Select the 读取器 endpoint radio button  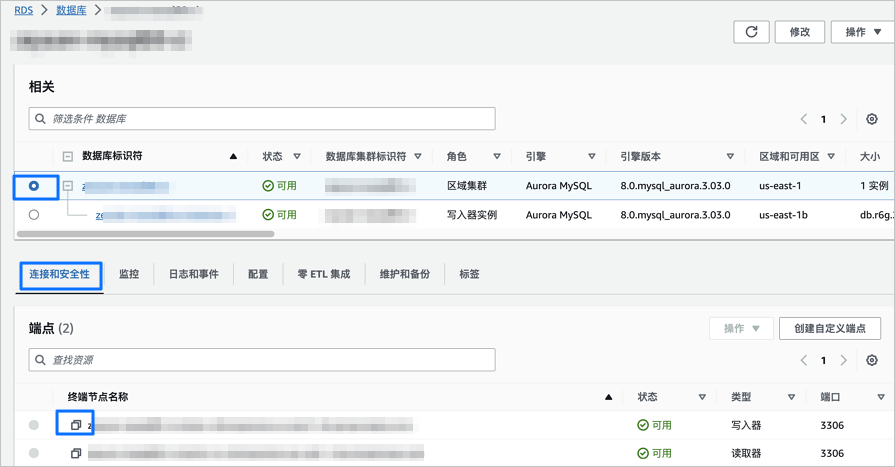[34, 453]
